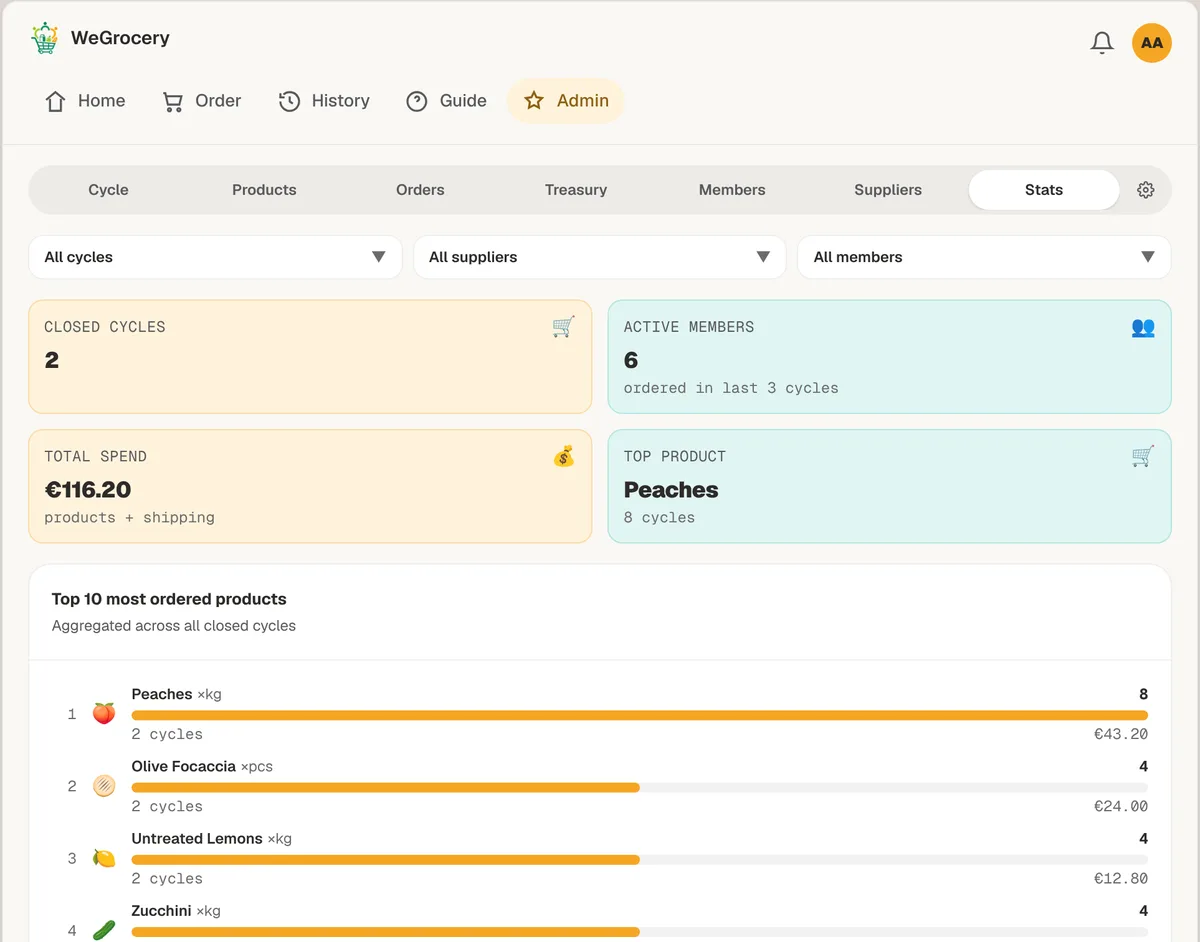Click the Zucchini ×kg product name
The image size is (1200, 942).
[x=176, y=910]
